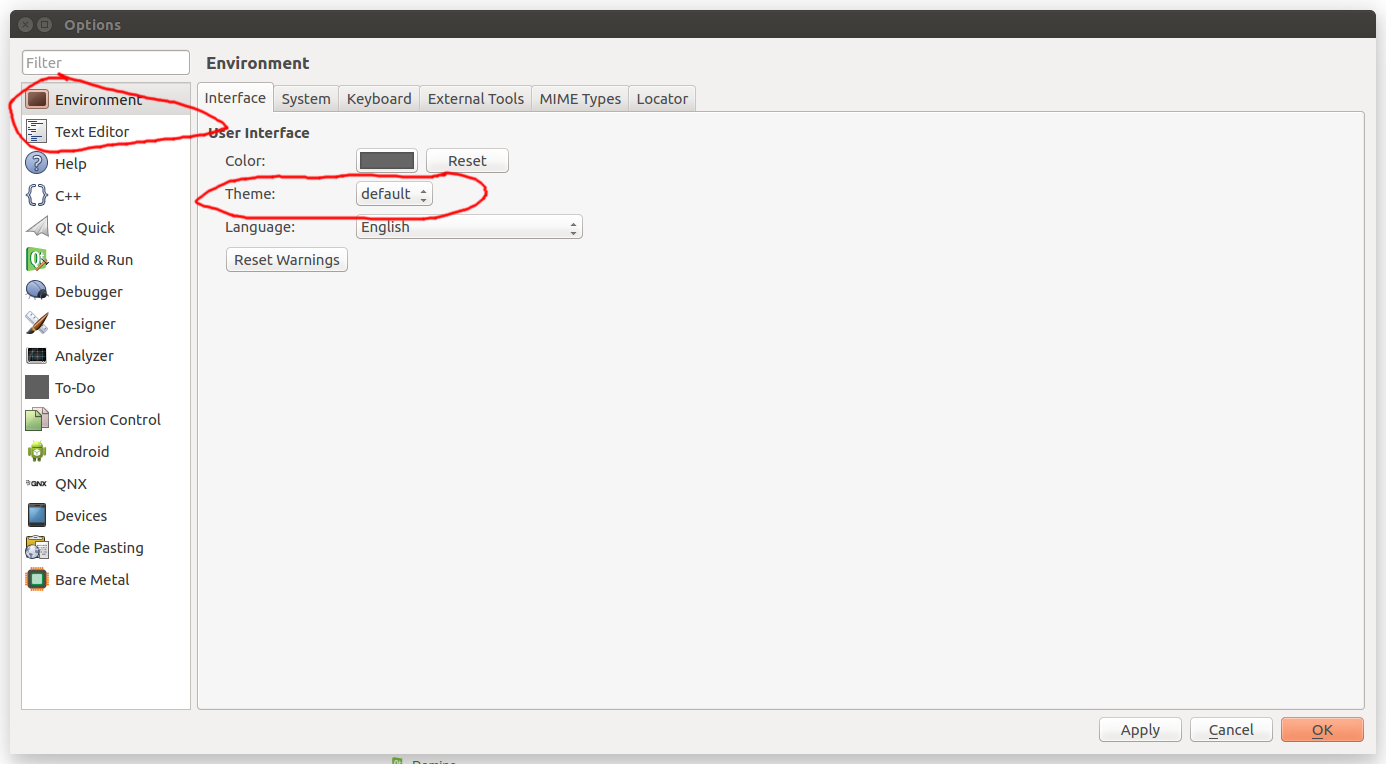
Task: Click the Reset Warnings button
Action: tap(287, 260)
